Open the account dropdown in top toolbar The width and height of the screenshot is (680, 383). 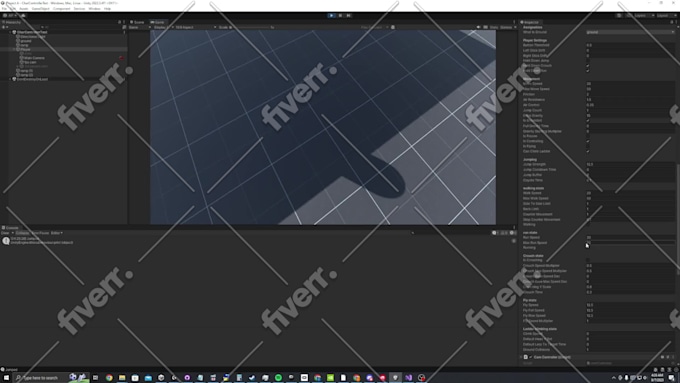(11, 16)
